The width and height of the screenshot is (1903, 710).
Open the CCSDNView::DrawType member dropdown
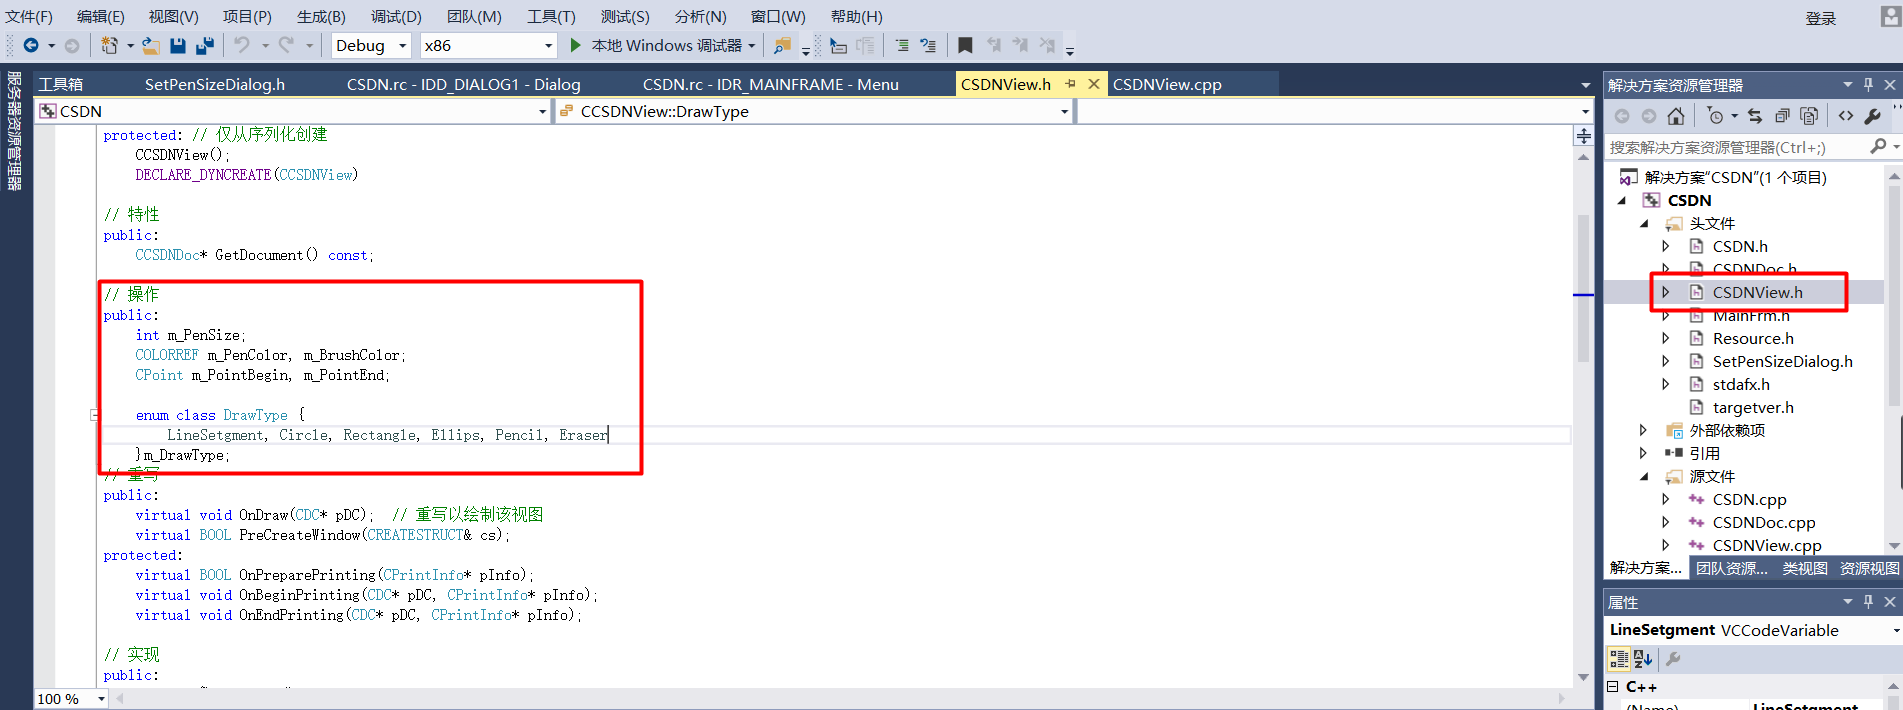click(x=1064, y=112)
